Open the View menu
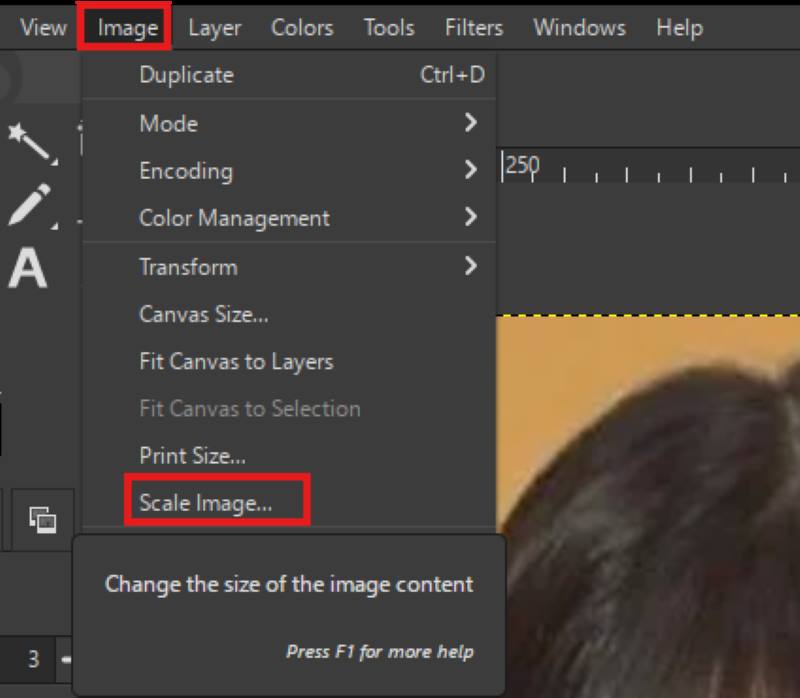Image resolution: width=800 pixels, height=698 pixels. point(43,28)
